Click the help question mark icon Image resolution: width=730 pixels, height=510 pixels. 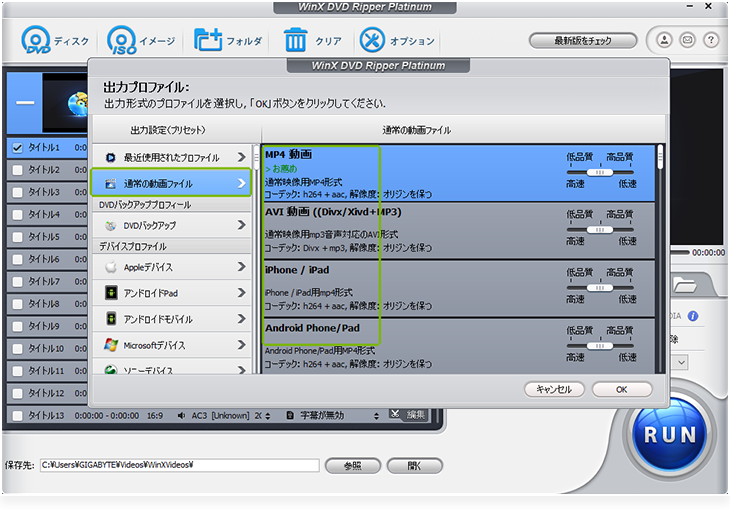pos(711,40)
